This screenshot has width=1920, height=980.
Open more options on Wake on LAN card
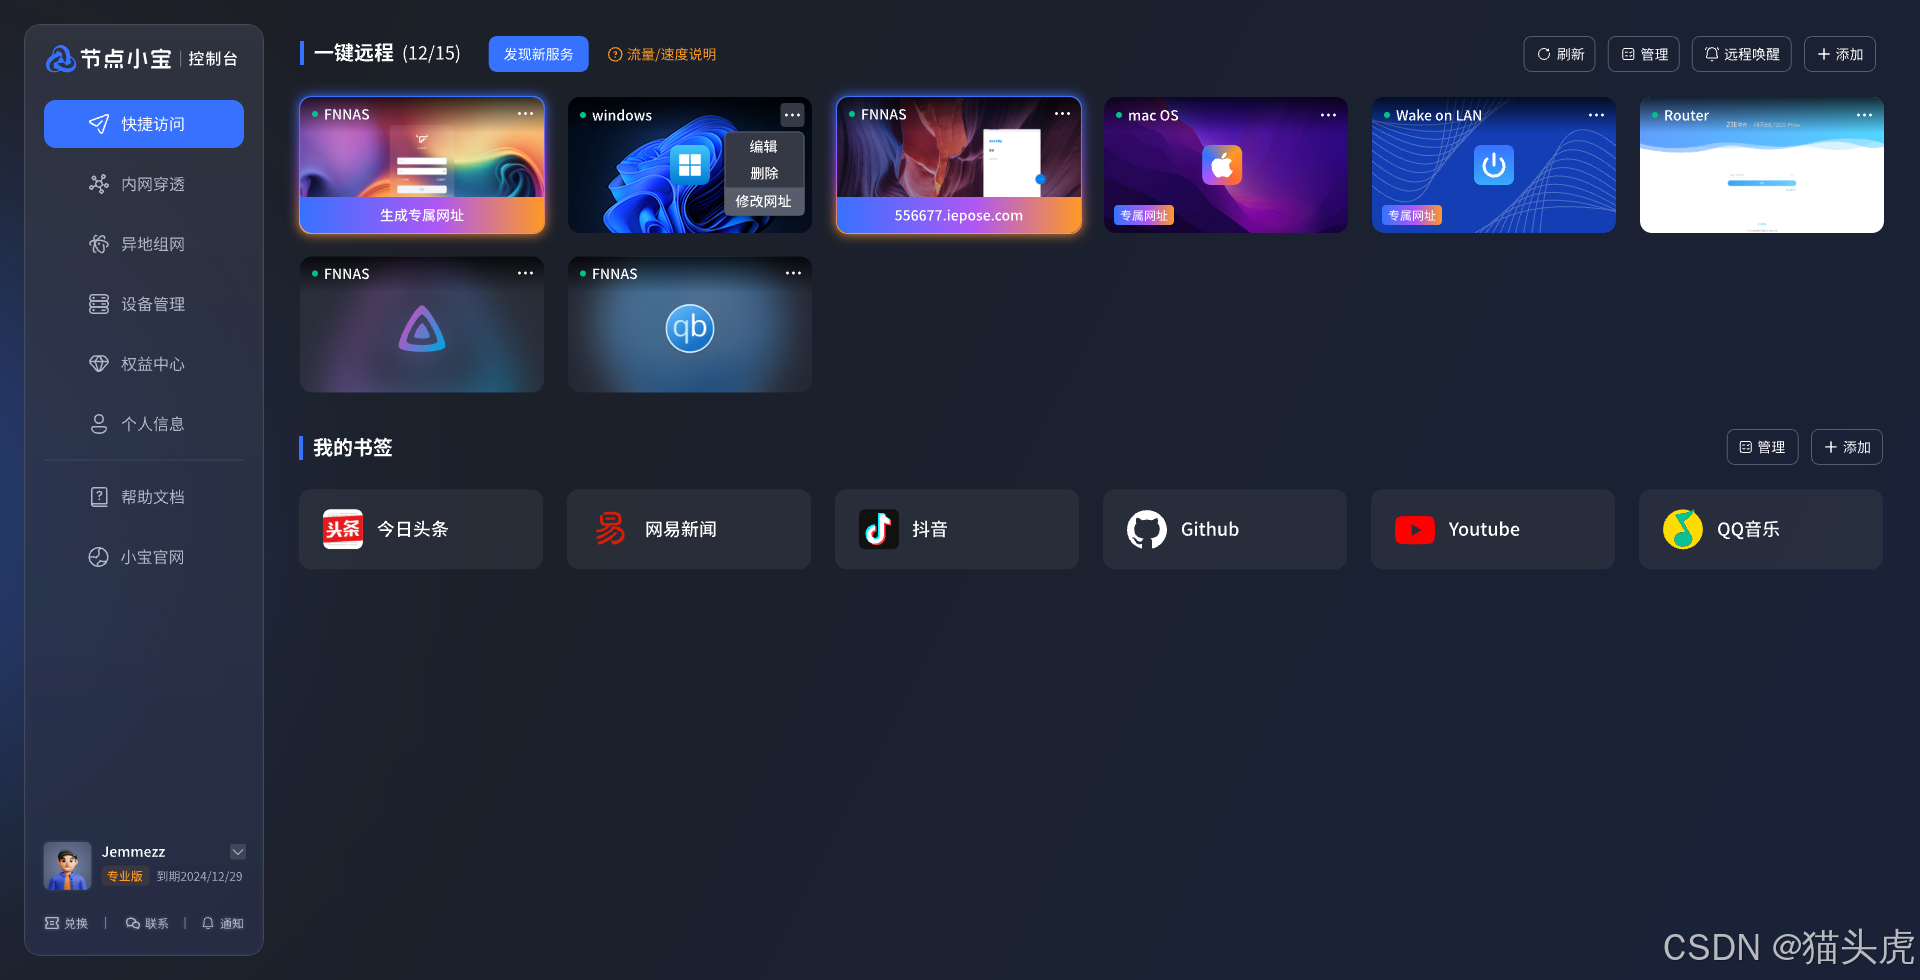coord(1596,115)
